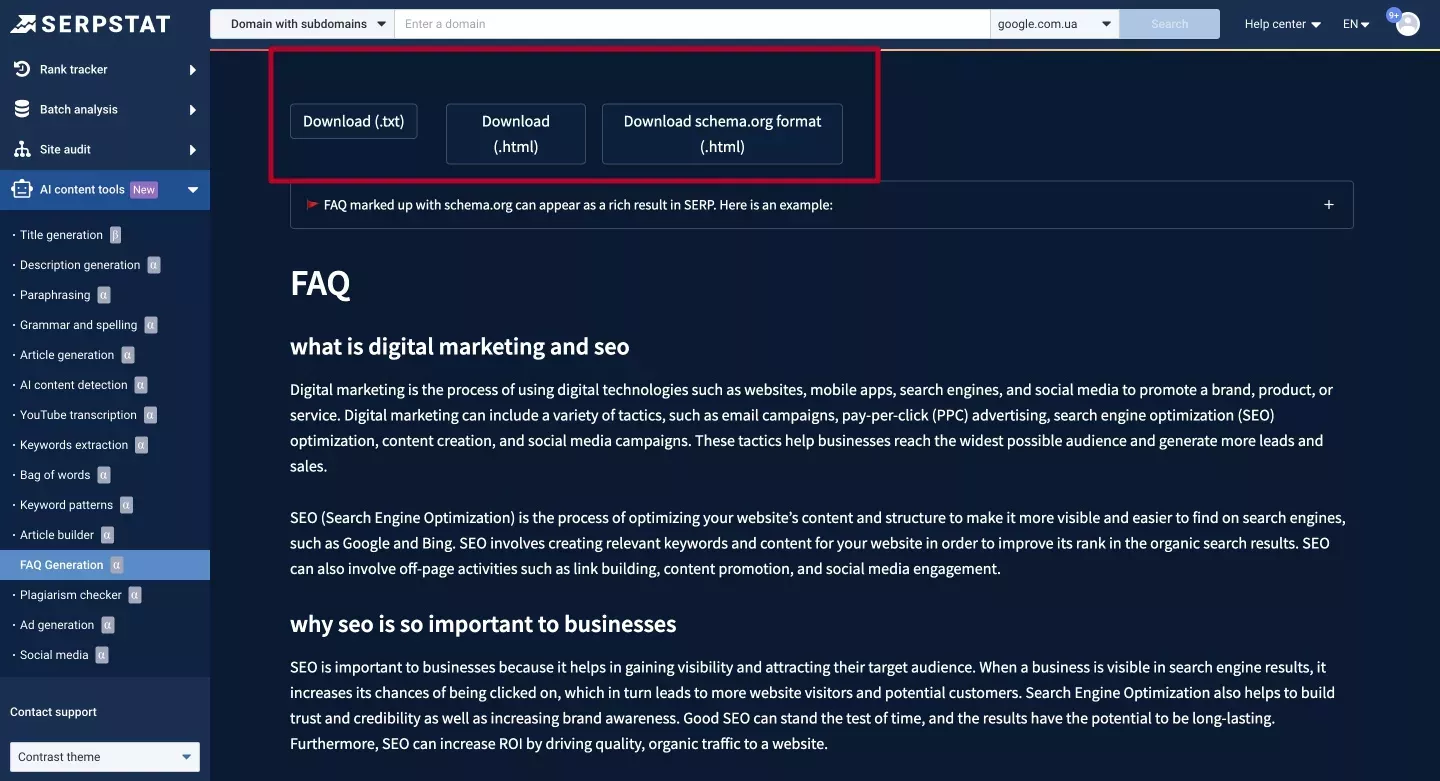
Task: Click Download schema.org format (.html) button
Action: coord(722,134)
